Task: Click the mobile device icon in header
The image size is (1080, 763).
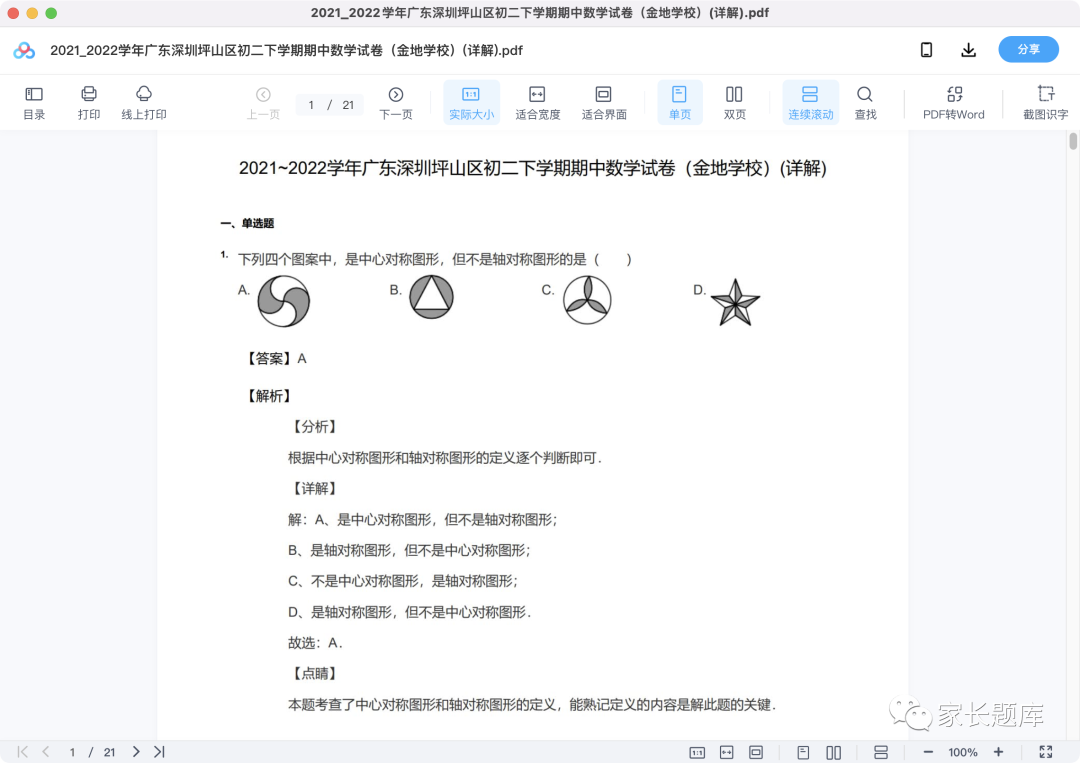Action: point(926,50)
